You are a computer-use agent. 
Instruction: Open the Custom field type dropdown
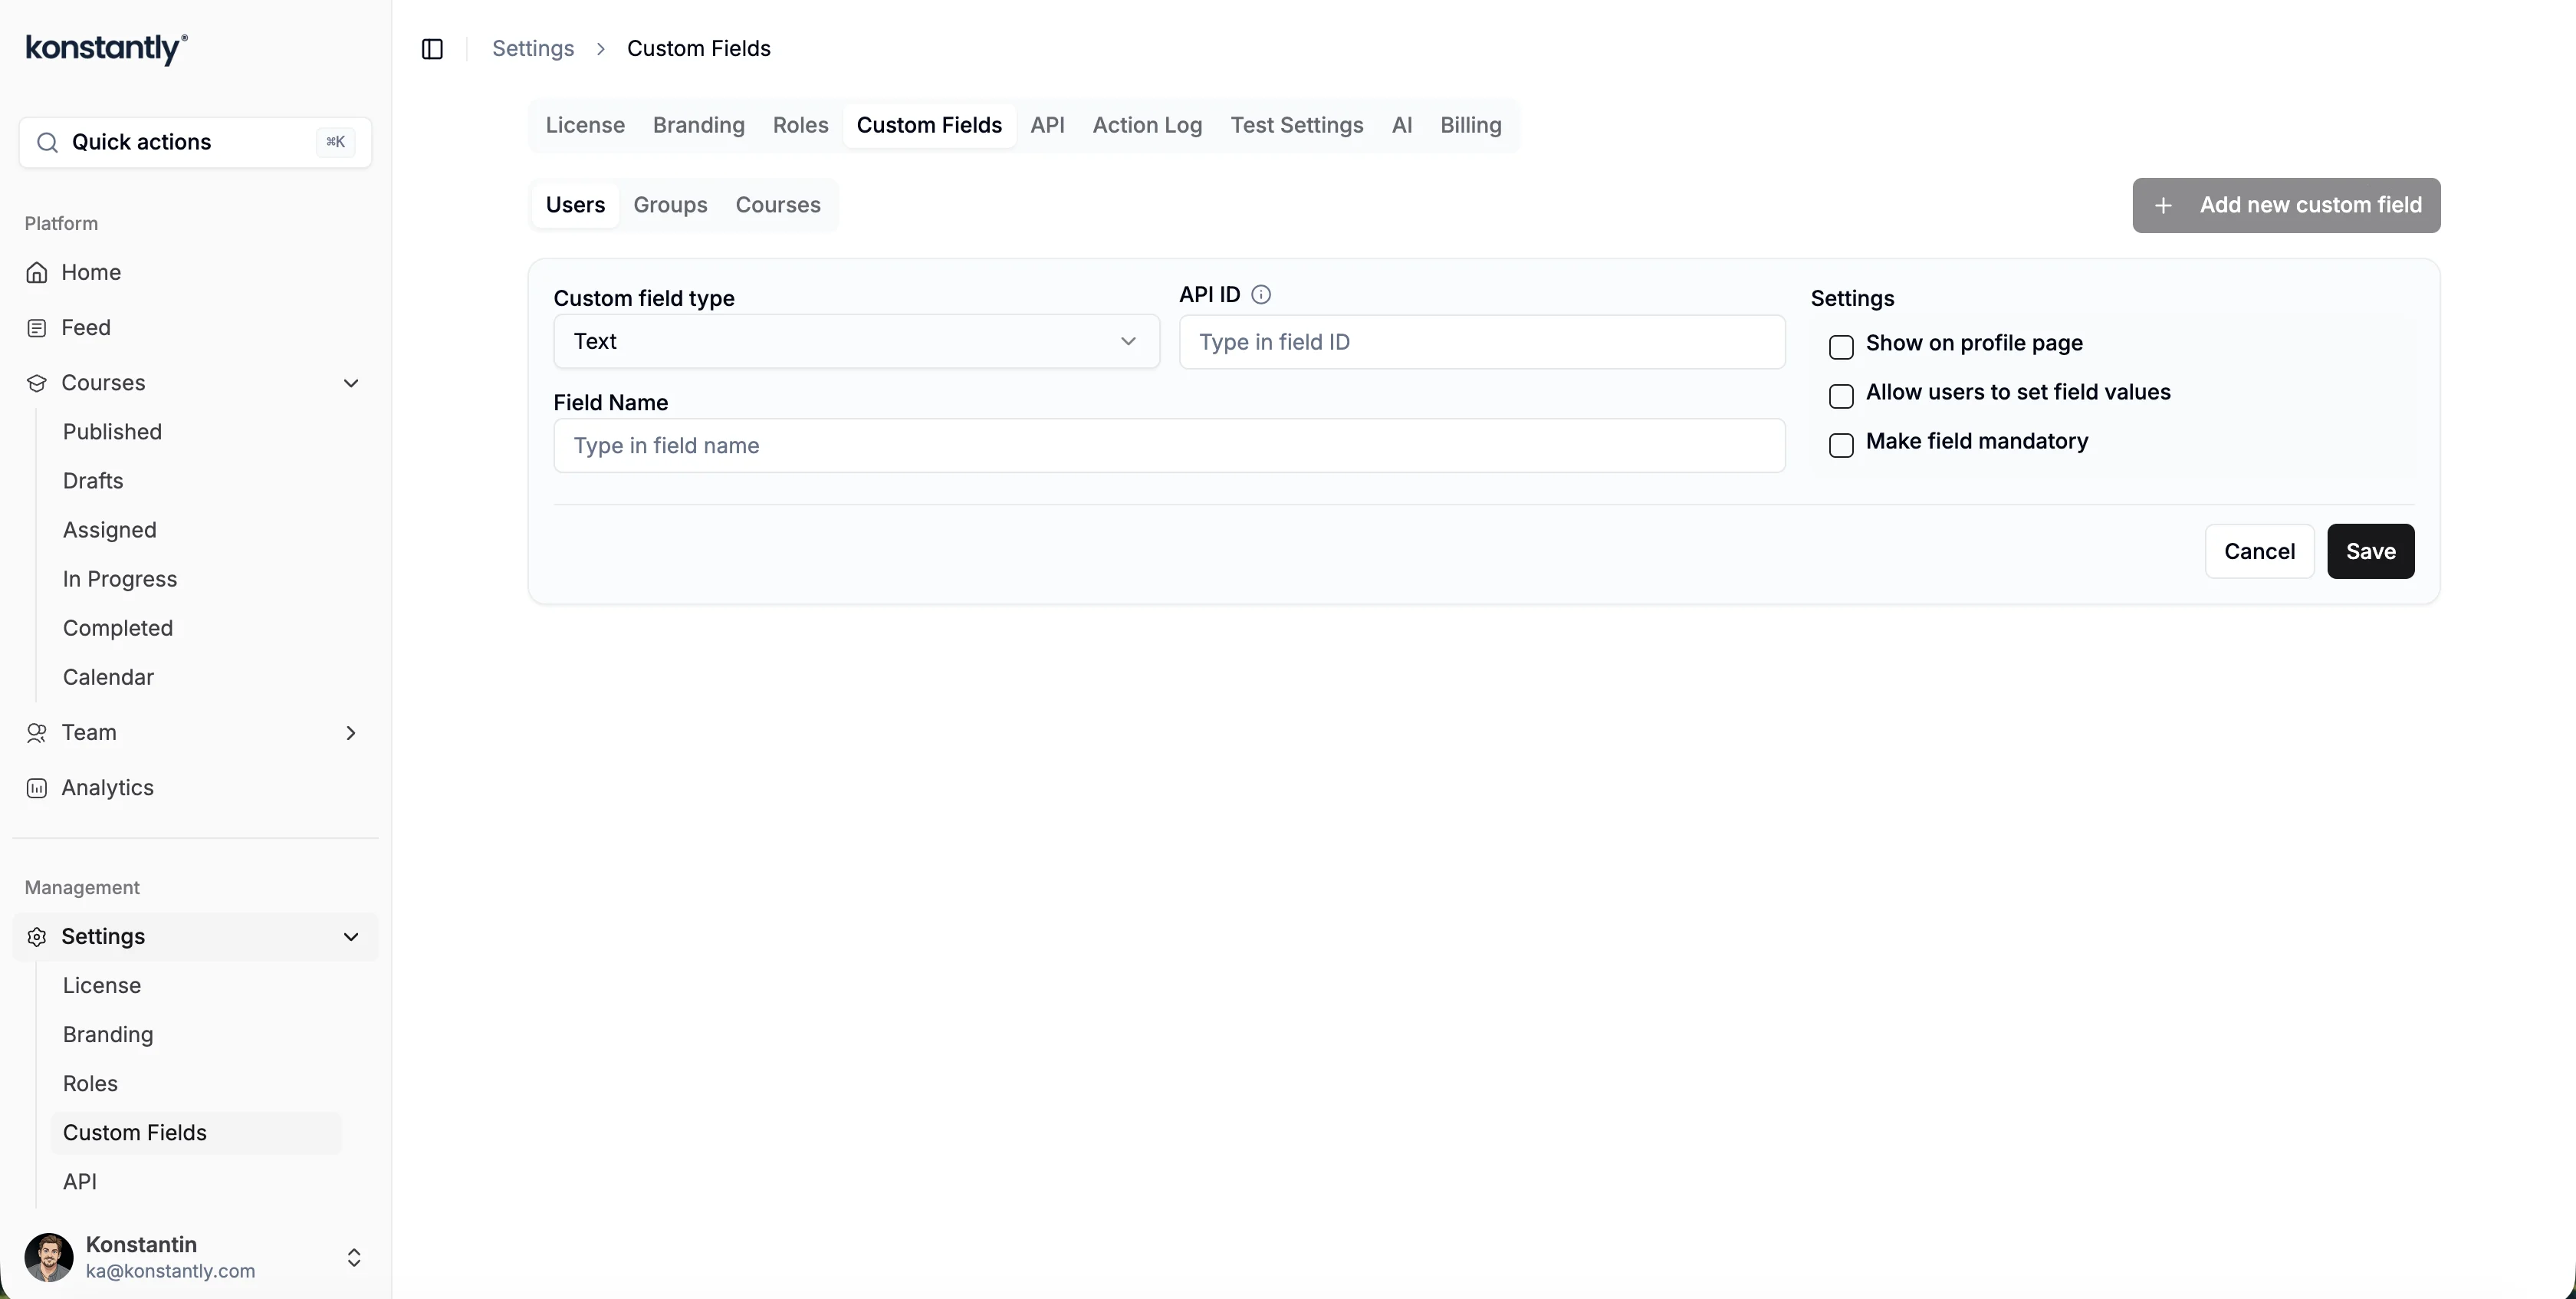[856, 342]
